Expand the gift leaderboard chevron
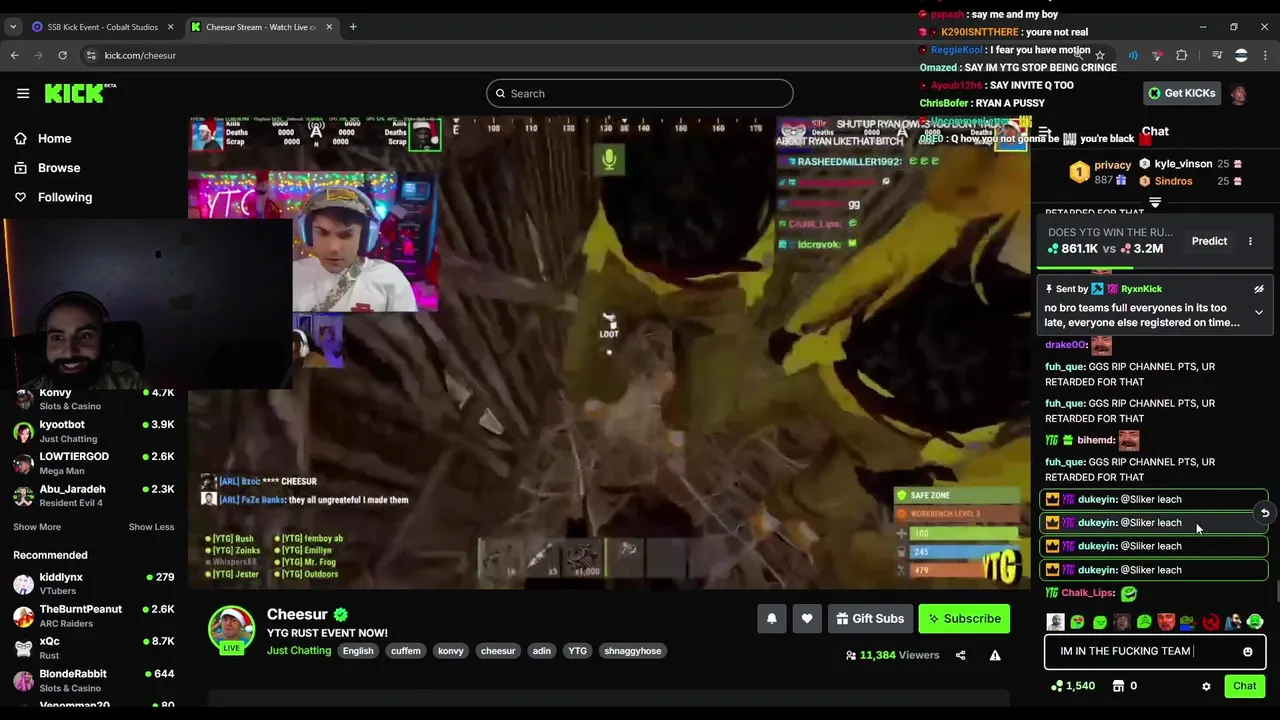Viewport: 1280px width, 720px height. pos(1155,203)
